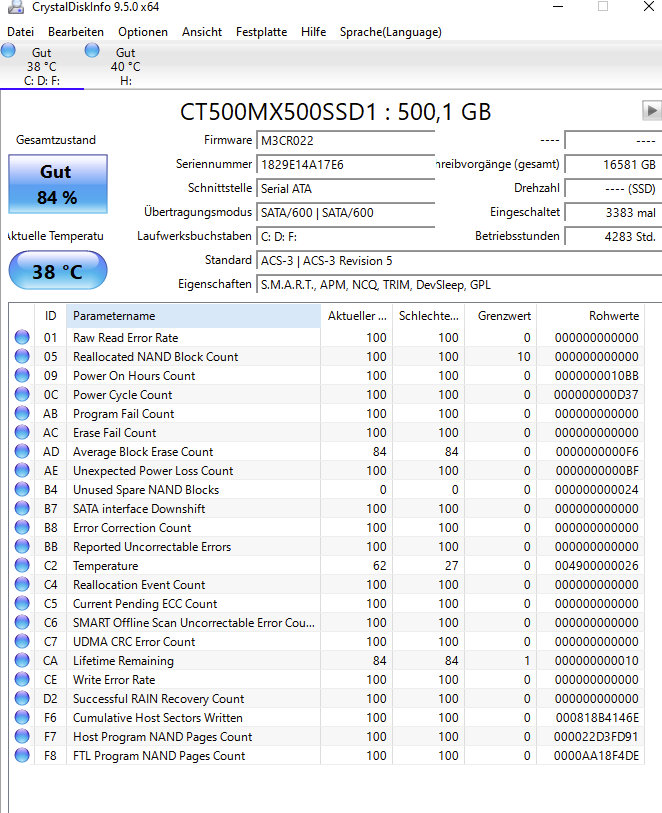The height and width of the screenshot is (813, 662).
Task: Click raw value 0000000010BB
Action: 596,375
